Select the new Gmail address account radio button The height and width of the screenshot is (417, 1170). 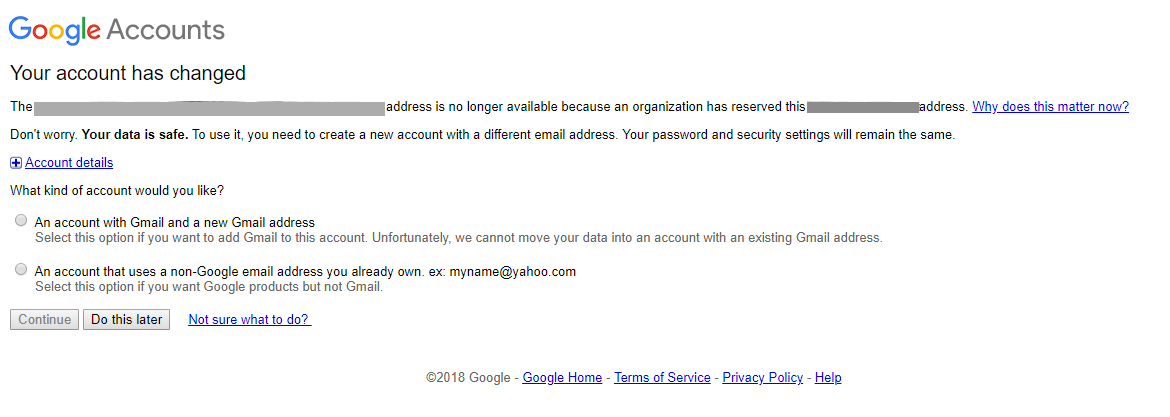click(x=21, y=221)
